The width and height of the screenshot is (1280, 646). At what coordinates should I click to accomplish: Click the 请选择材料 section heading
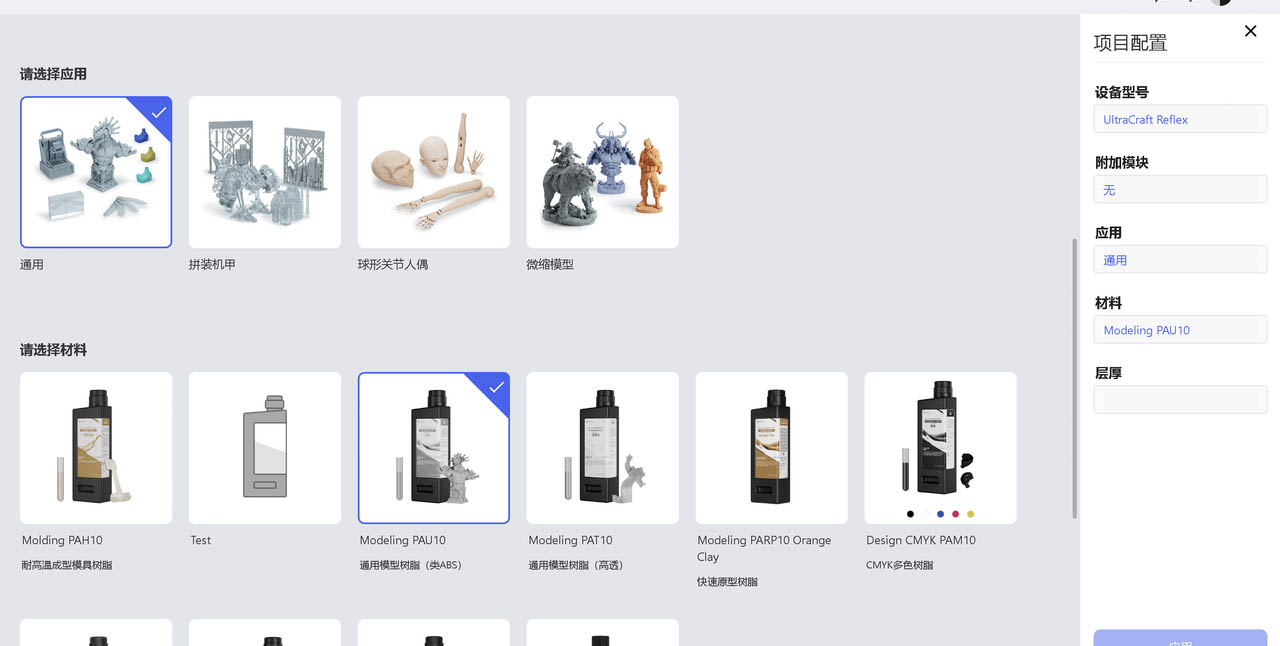(x=54, y=350)
